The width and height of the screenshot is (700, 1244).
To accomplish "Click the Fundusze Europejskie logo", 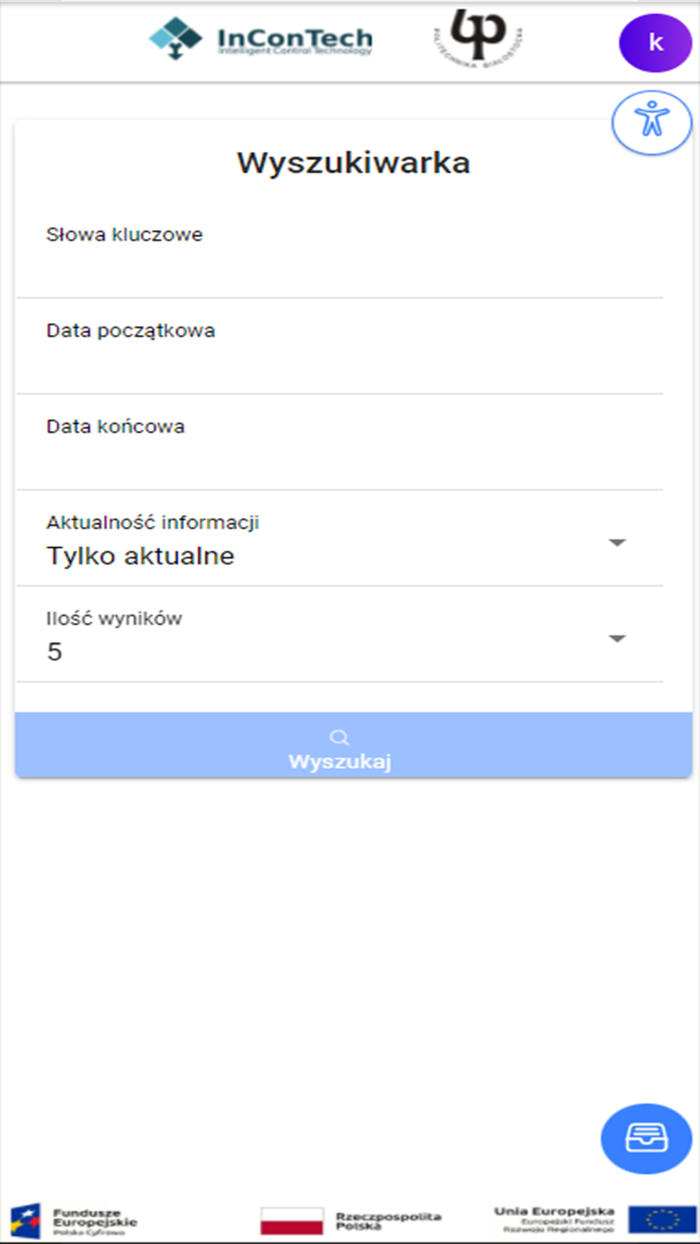I will point(75,1219).
